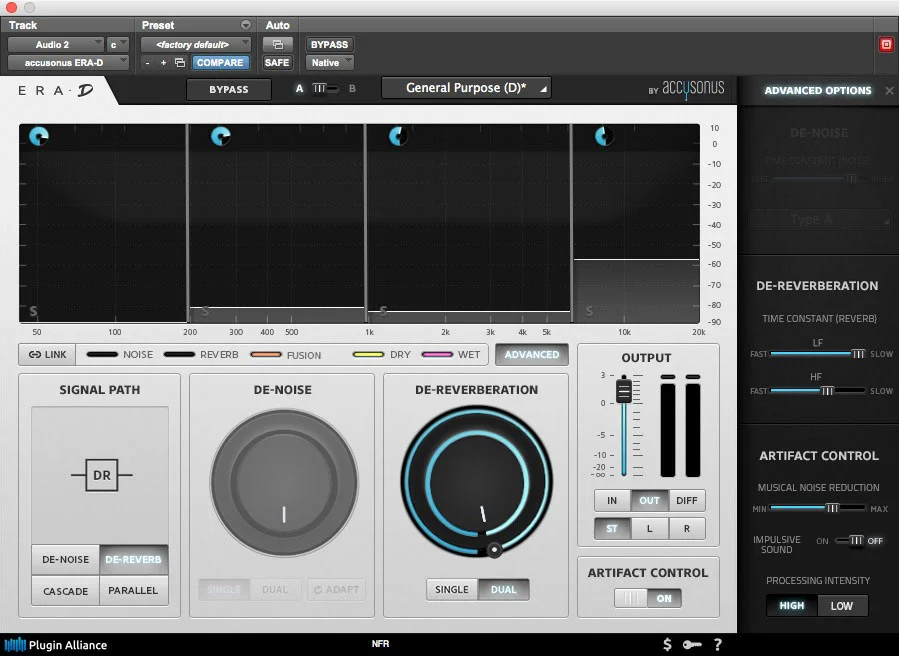The height and width of the screenshot is (656, 899).
Task: Click the key license icon
Action: [692, 645]
